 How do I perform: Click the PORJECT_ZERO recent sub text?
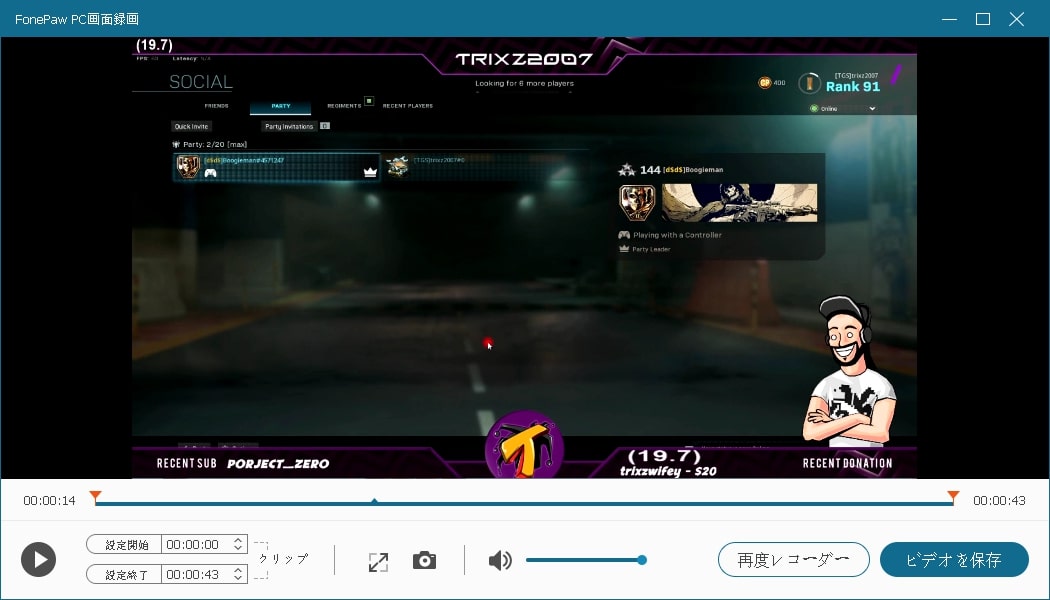278,463
